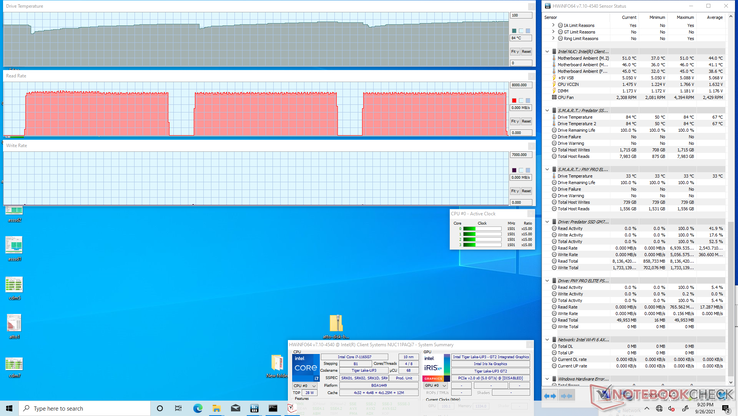Open the notification center icon

coord(729,408)
